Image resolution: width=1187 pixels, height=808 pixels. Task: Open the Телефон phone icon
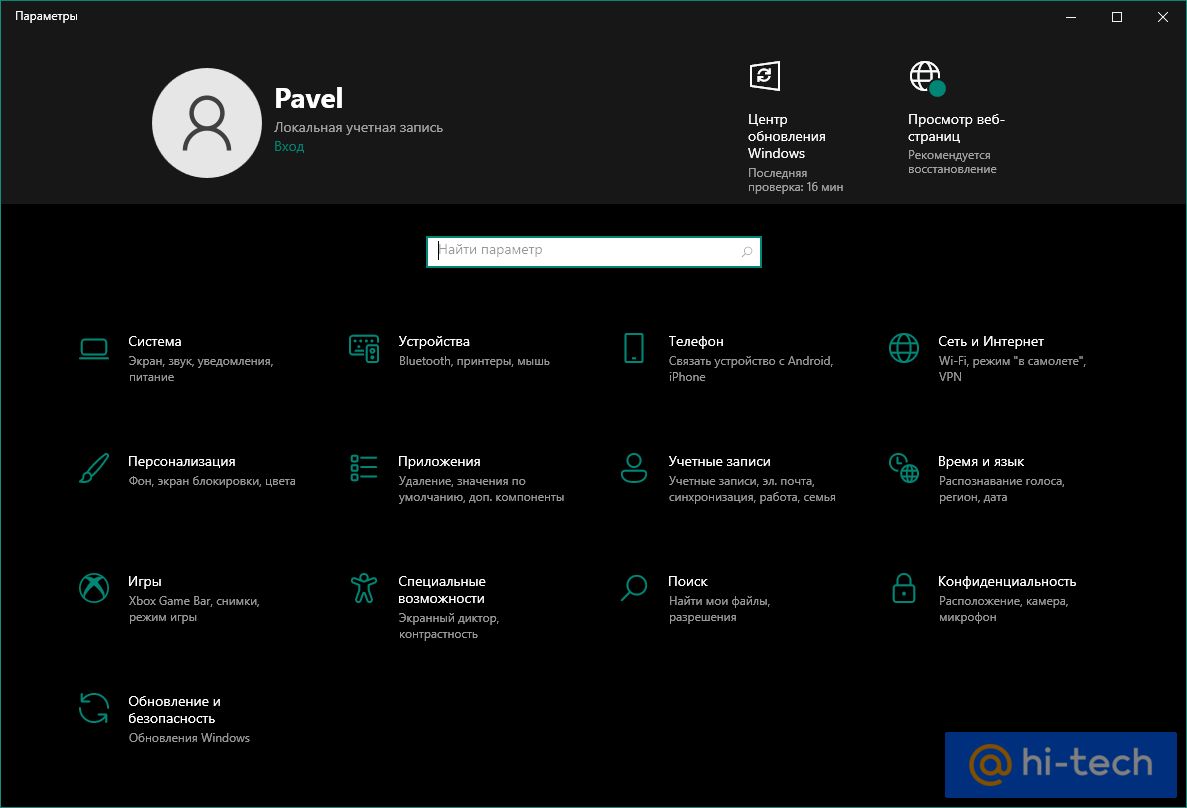coord(634,348)
